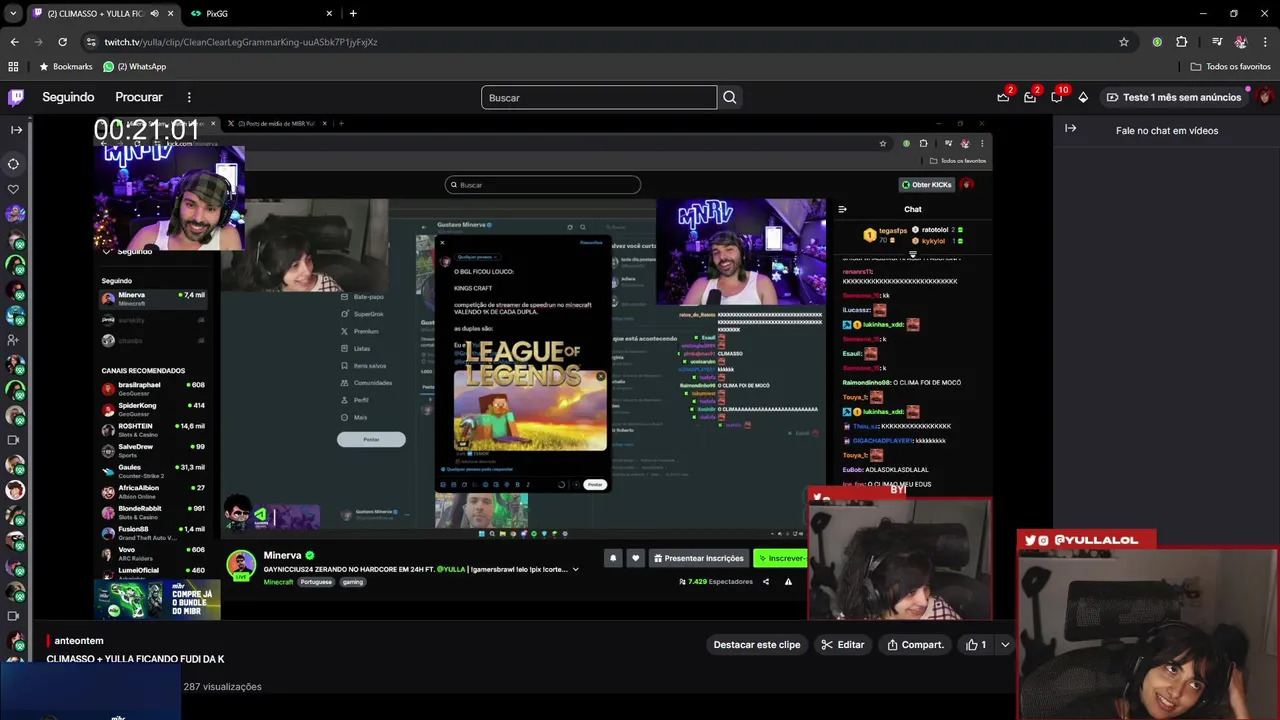Click the add friends sidebar icon
1280x720 pixels.
13,340
